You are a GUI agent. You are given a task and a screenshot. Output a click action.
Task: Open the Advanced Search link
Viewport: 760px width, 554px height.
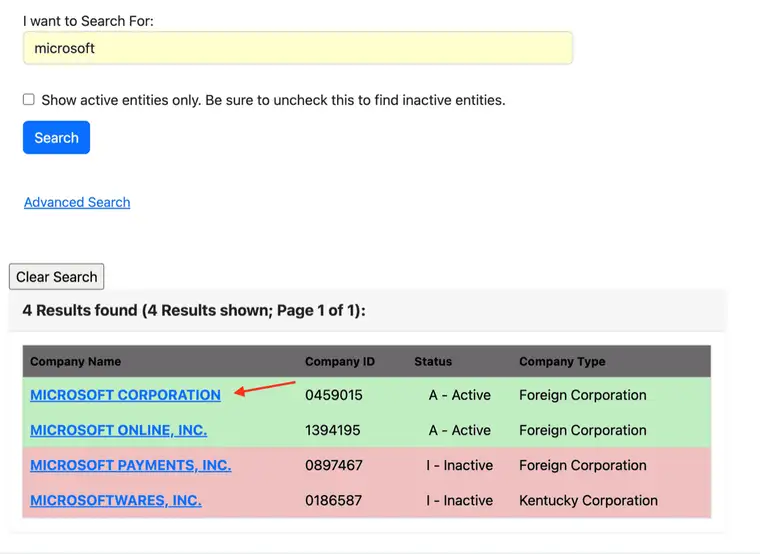pos(77,202)
